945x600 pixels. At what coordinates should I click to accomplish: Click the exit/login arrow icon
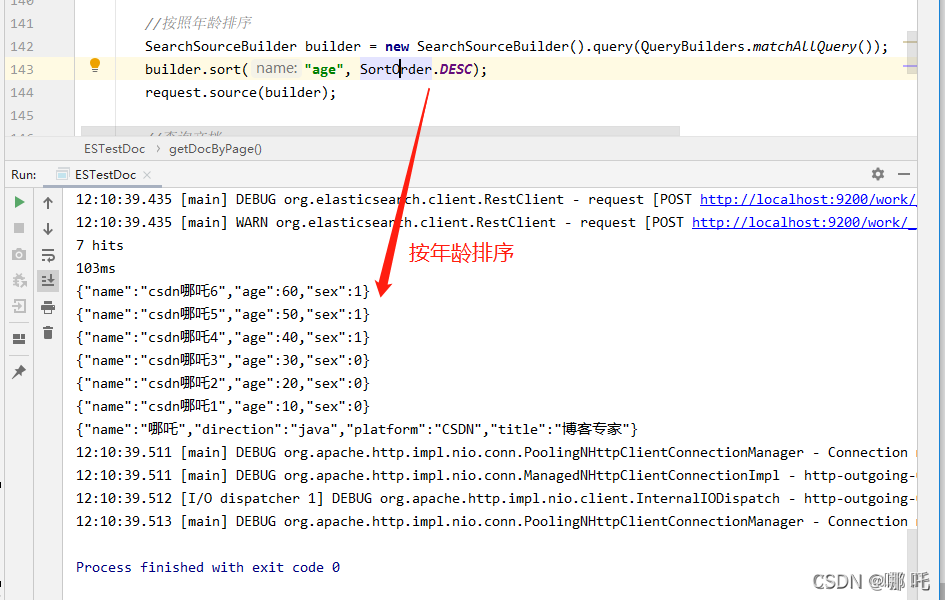pos(19,306)
